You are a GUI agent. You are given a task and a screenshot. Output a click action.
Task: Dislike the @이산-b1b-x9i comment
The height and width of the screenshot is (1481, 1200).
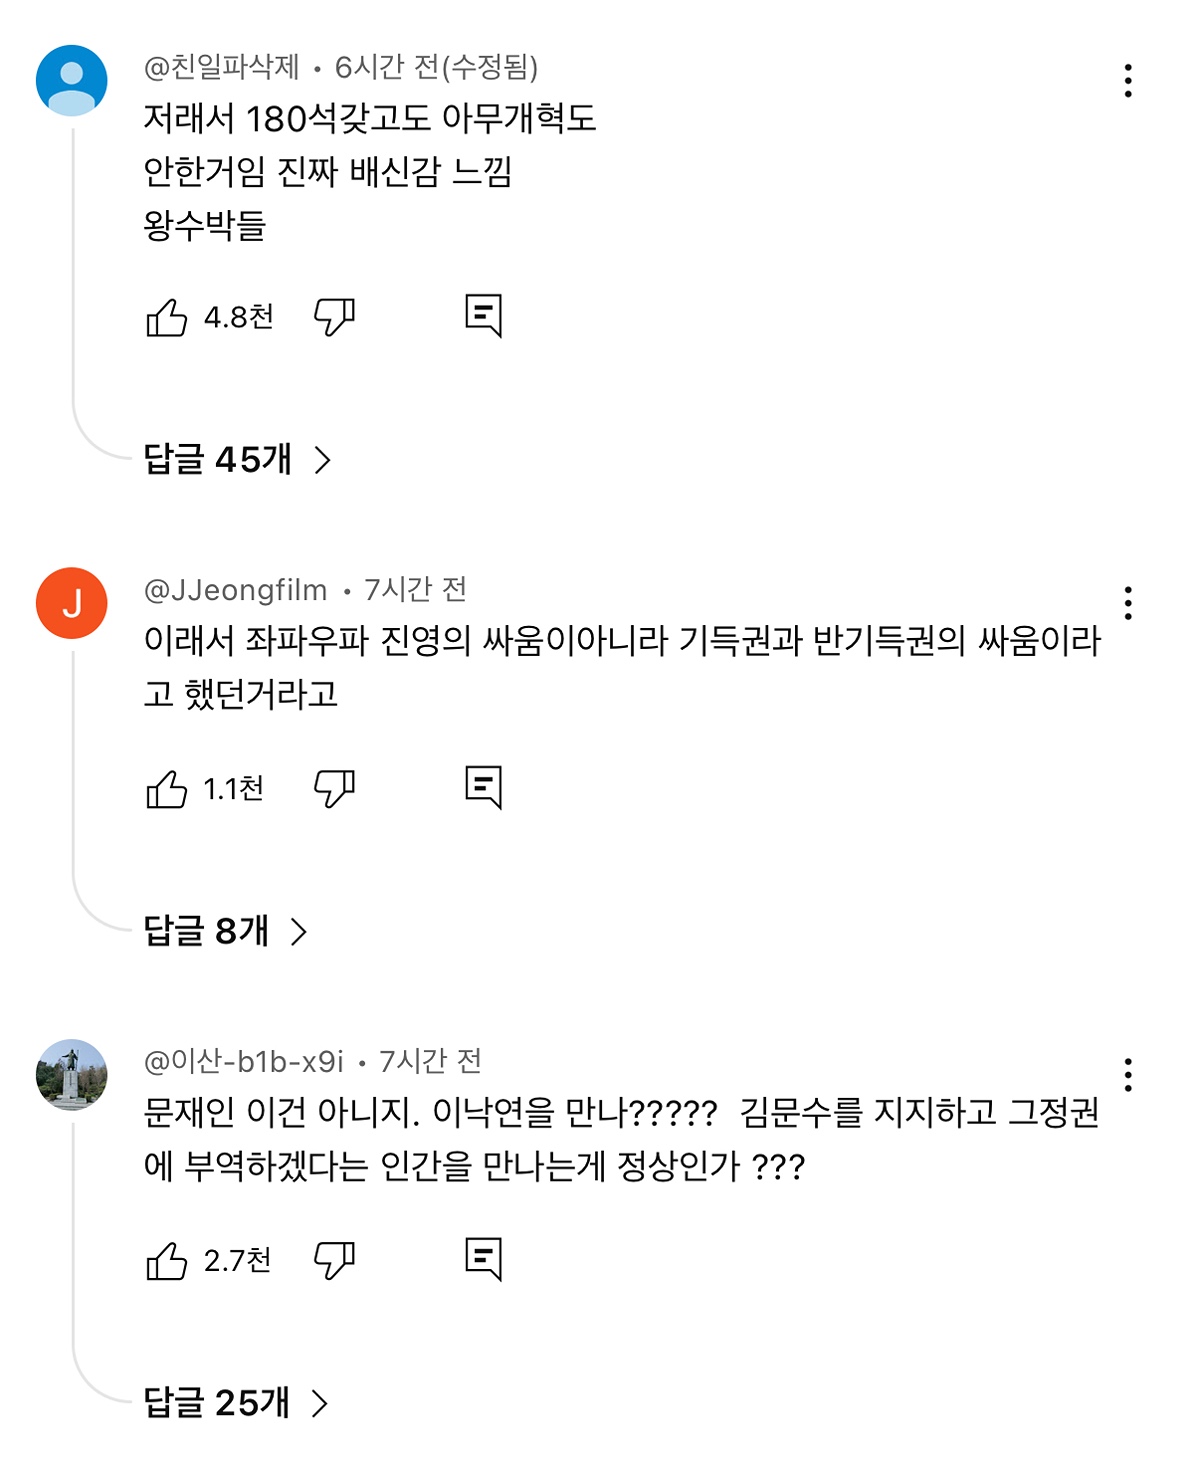[x=334, y=1261]
